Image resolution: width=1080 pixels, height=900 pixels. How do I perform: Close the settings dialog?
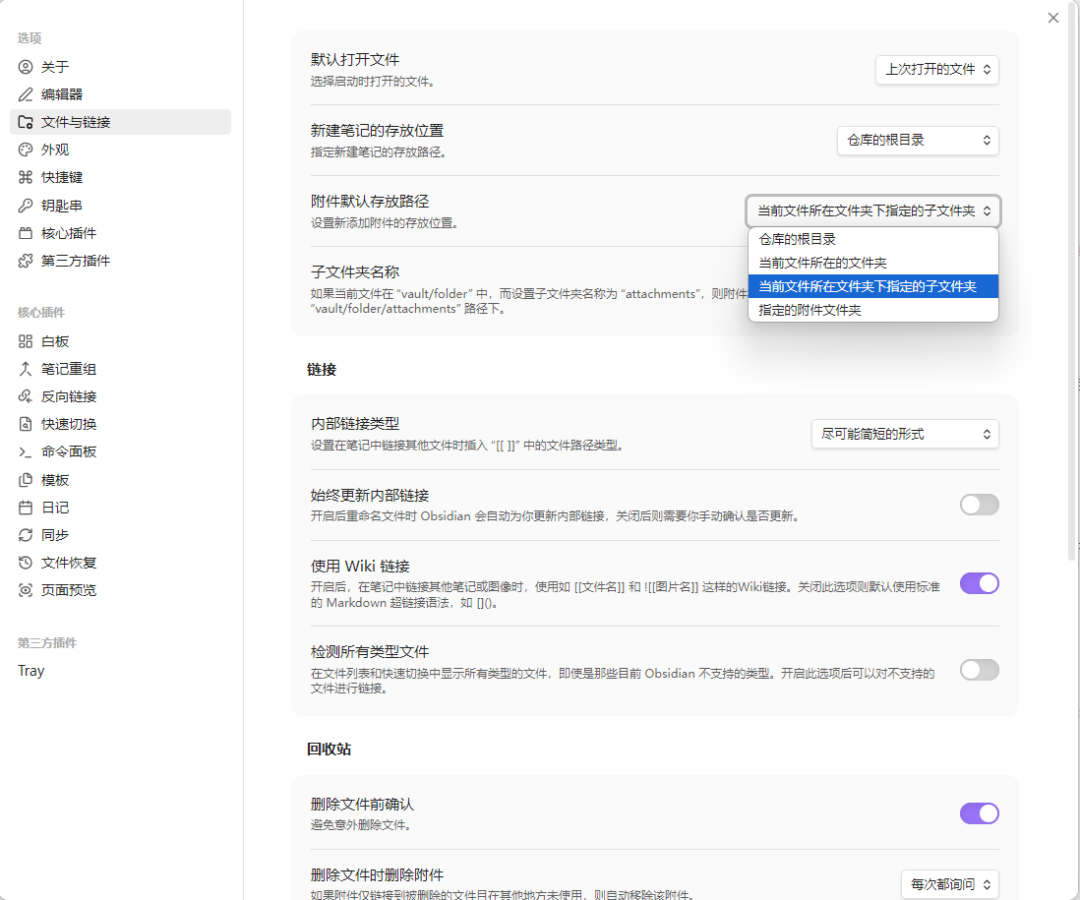pos(1053,18)
